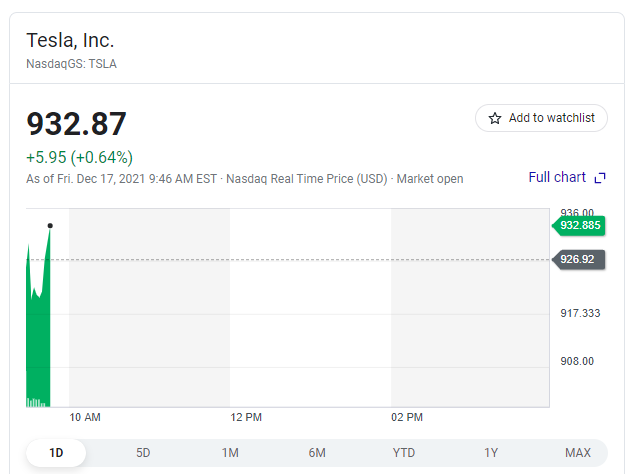Select the MAX time range
Screen dimensions: 637x474
click(x=578, y=453)
